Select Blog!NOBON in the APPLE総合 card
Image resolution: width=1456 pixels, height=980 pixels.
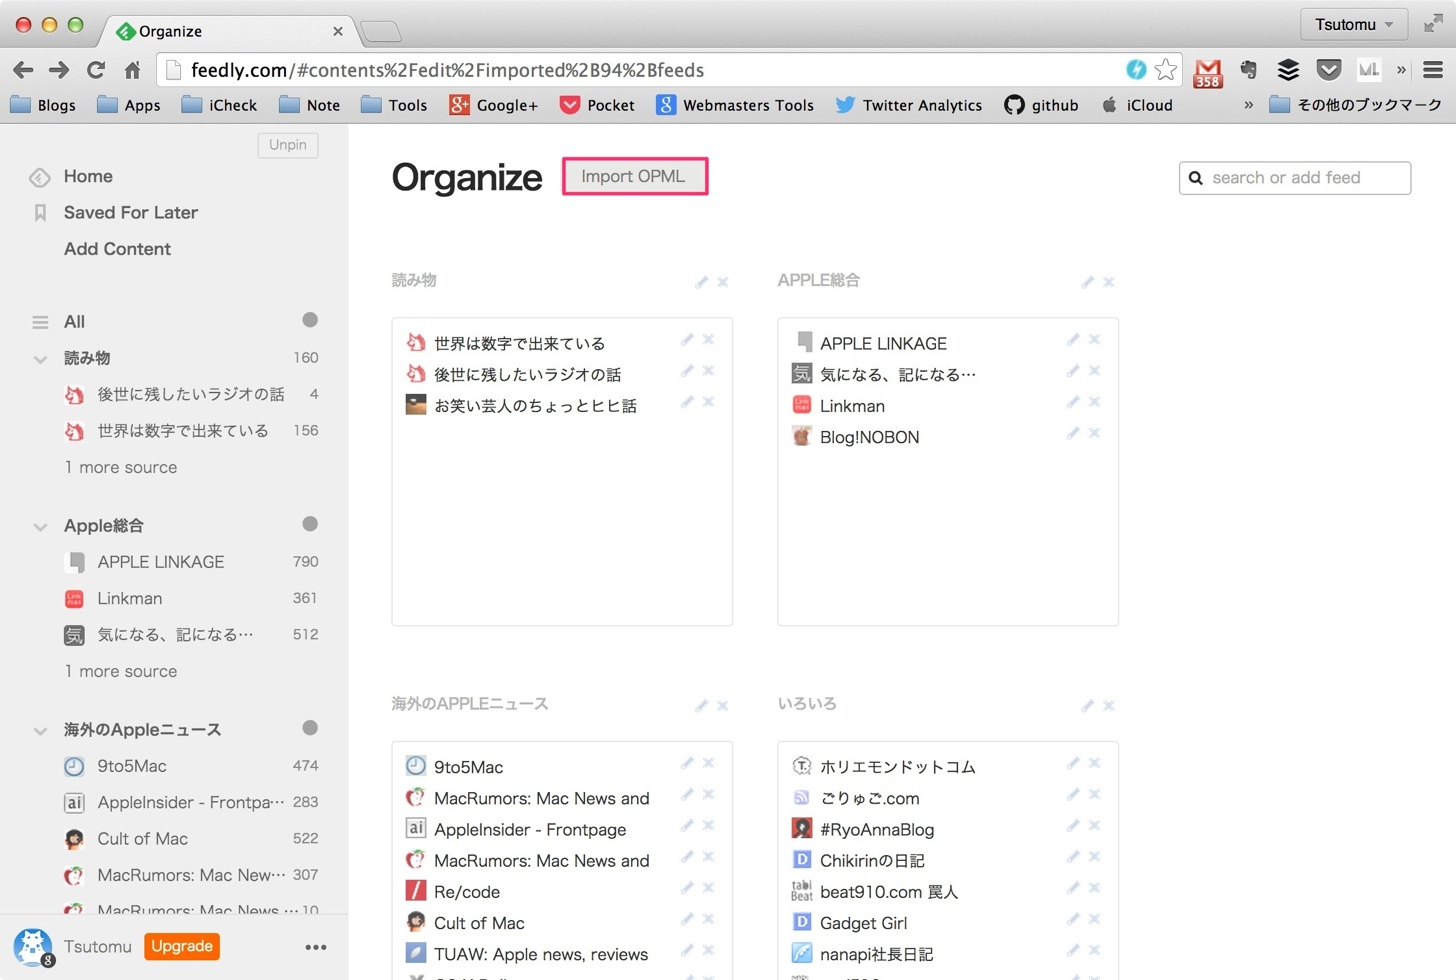coord(869,437)
